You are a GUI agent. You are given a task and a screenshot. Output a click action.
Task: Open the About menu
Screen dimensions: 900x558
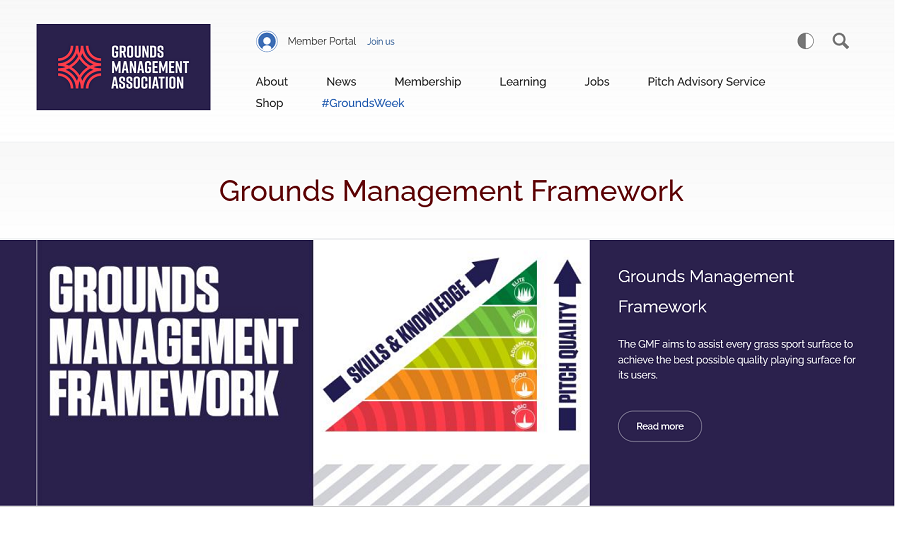click(271, 82)
